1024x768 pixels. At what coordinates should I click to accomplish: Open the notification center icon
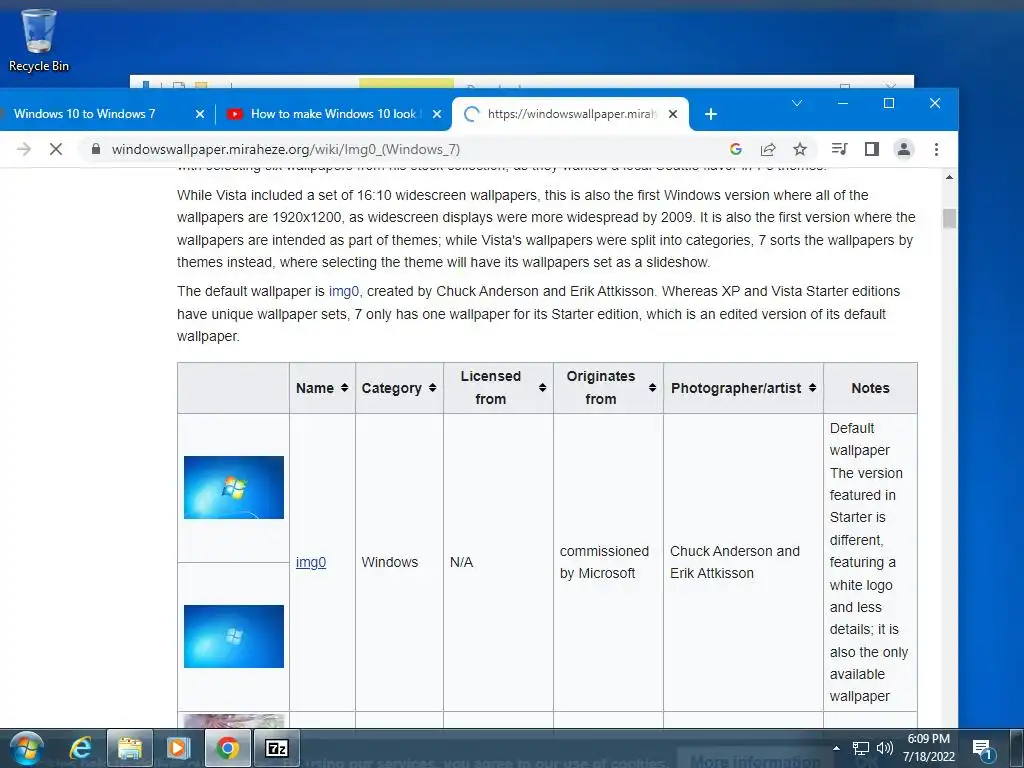[983, 749]
